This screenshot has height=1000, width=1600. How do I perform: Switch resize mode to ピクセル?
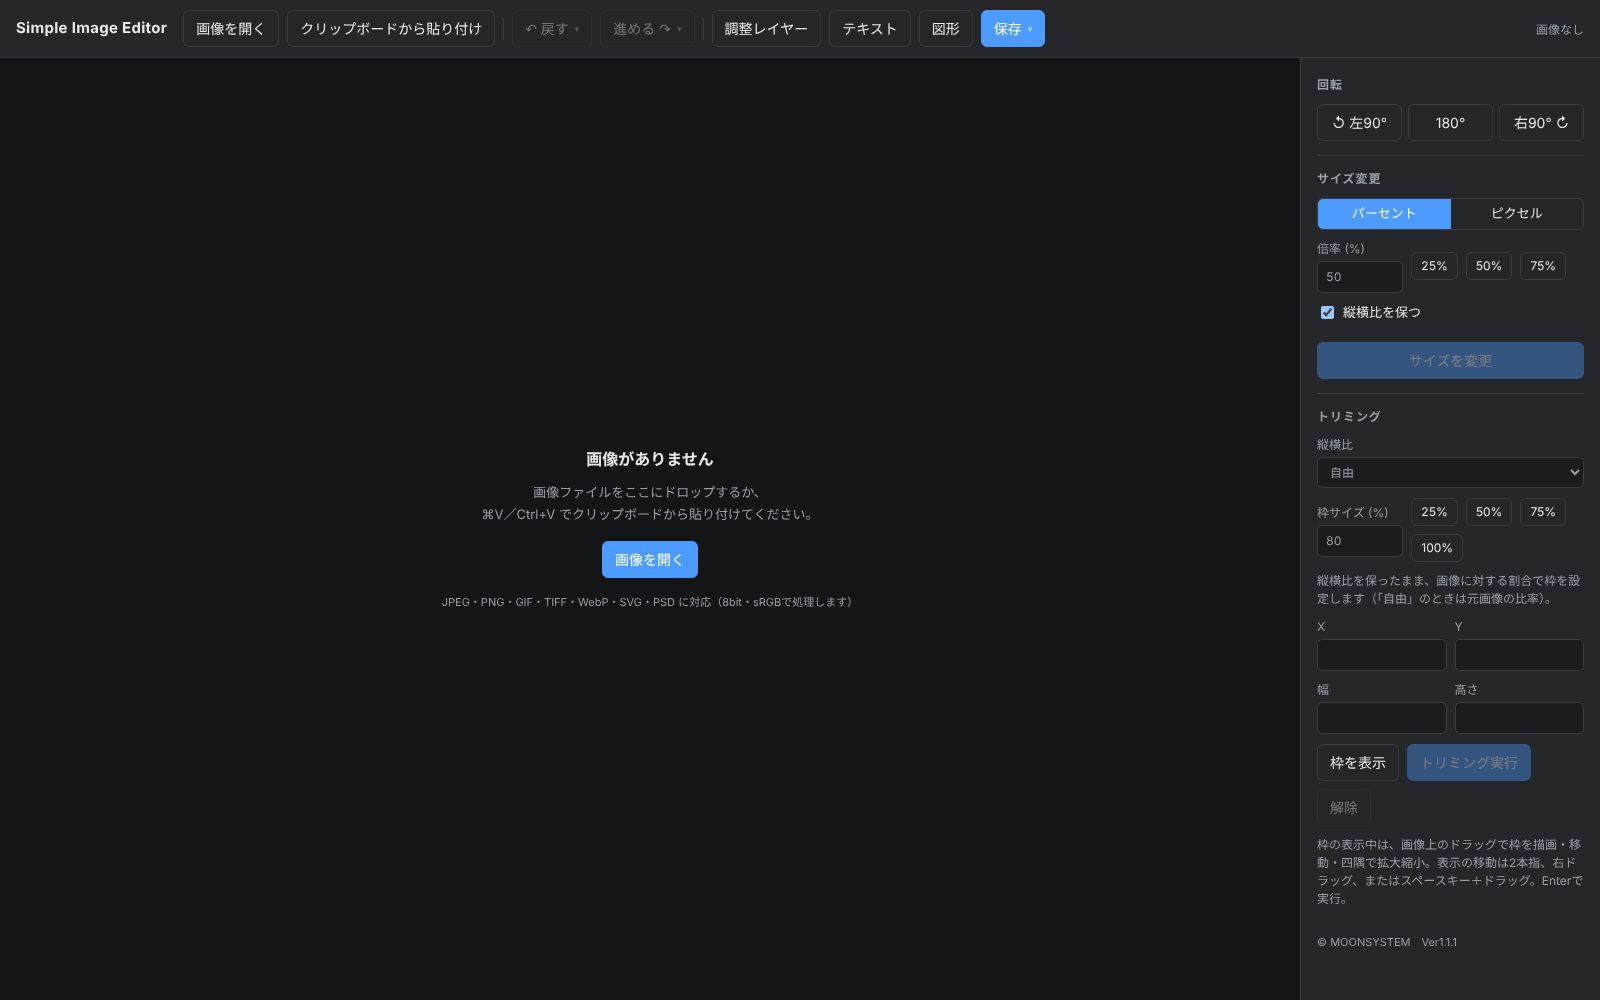tap(1517, 213)
